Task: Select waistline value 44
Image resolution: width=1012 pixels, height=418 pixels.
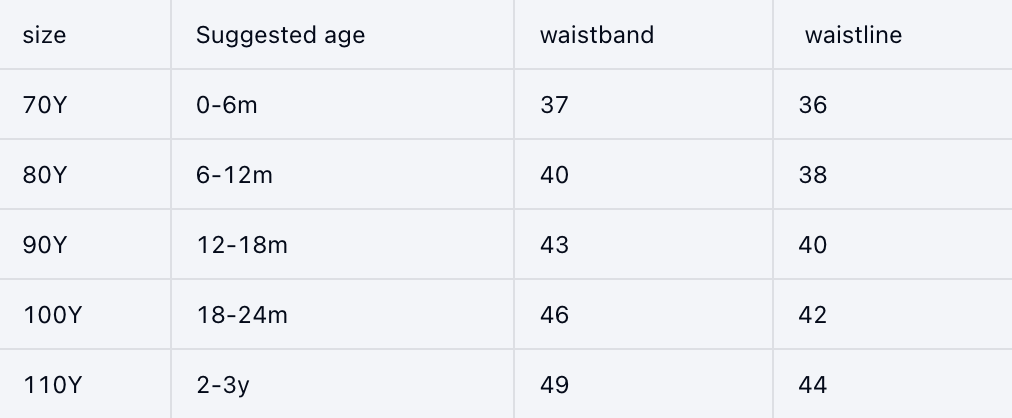Action: click(x=813, y=384)
